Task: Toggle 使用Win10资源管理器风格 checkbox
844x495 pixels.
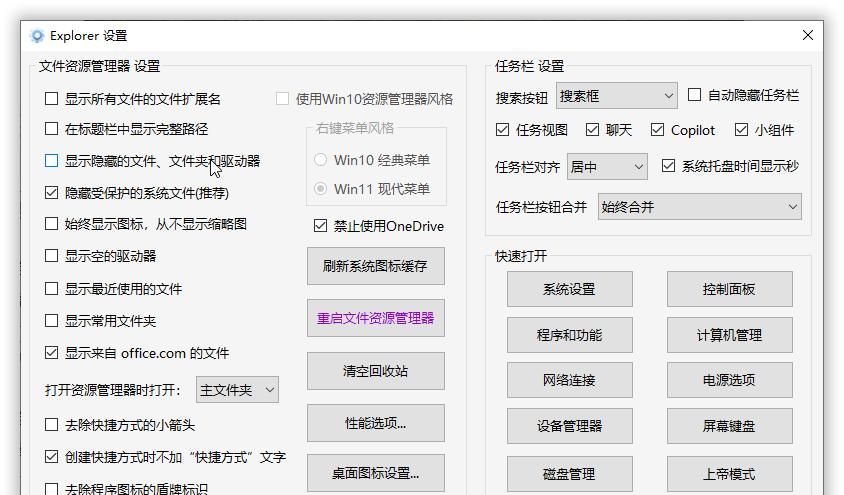Action: [282, 99]
